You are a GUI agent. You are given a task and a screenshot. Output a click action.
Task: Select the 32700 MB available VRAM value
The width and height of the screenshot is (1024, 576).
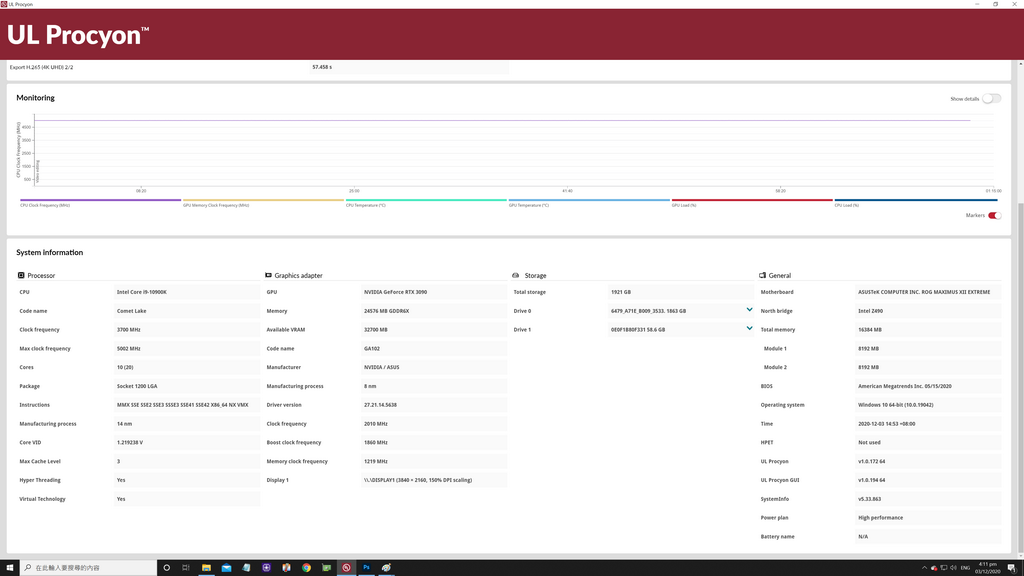pyautogui.click(x=376, y=330)
